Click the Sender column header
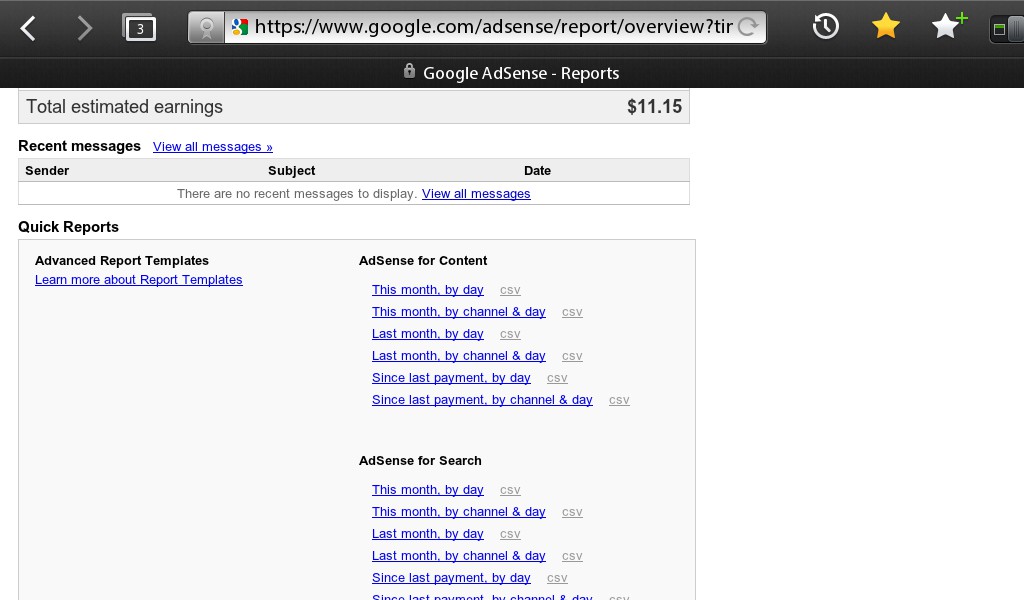 pyautogui.click(x=47, y=170)
